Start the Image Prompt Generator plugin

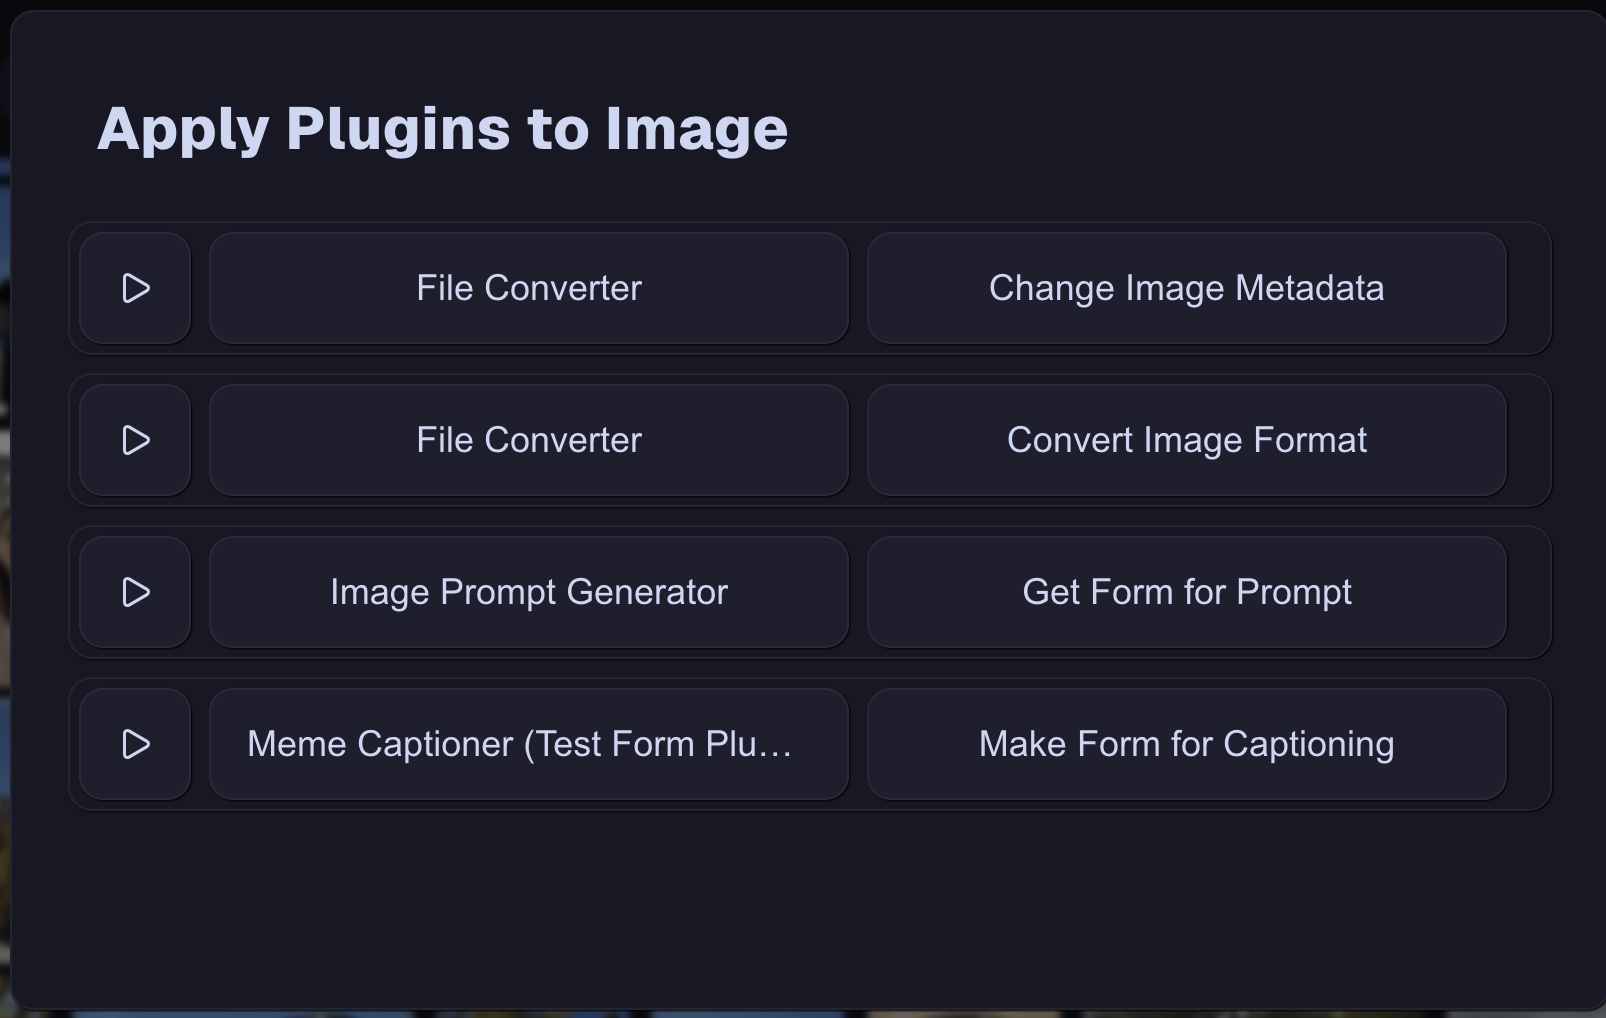[134, 591]
